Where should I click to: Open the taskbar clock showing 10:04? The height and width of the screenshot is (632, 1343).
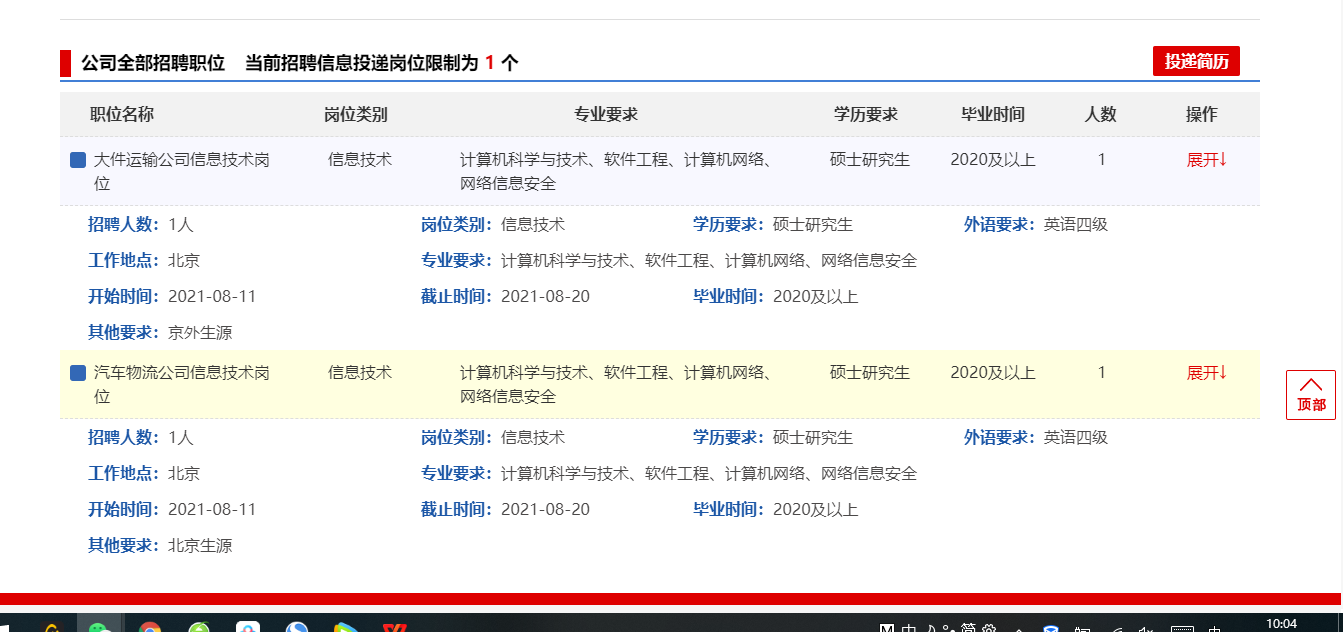tap(1281, 624)
